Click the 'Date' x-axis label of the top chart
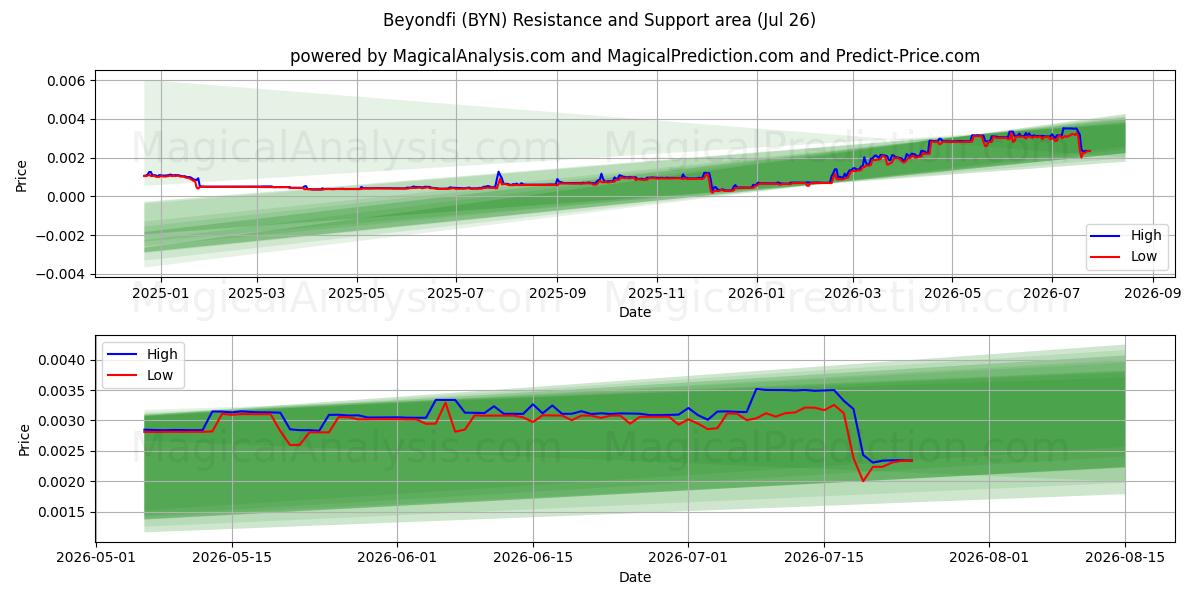This screenshot has width=1200, height=600. [x=635, y=313]
